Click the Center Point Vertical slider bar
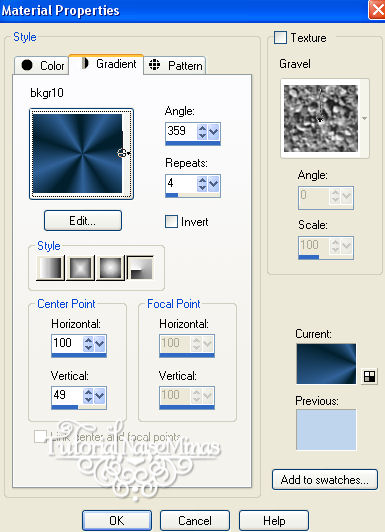This screenshot has width=385, height=532. click(79, 407)
